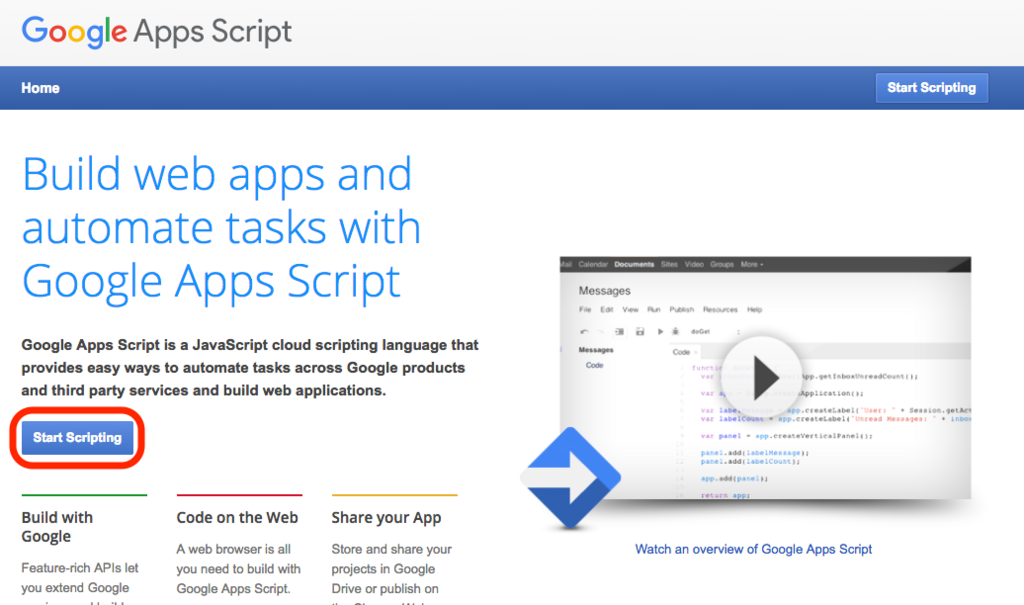
Task: Click the Code on the Web heading
Action: 237,517
